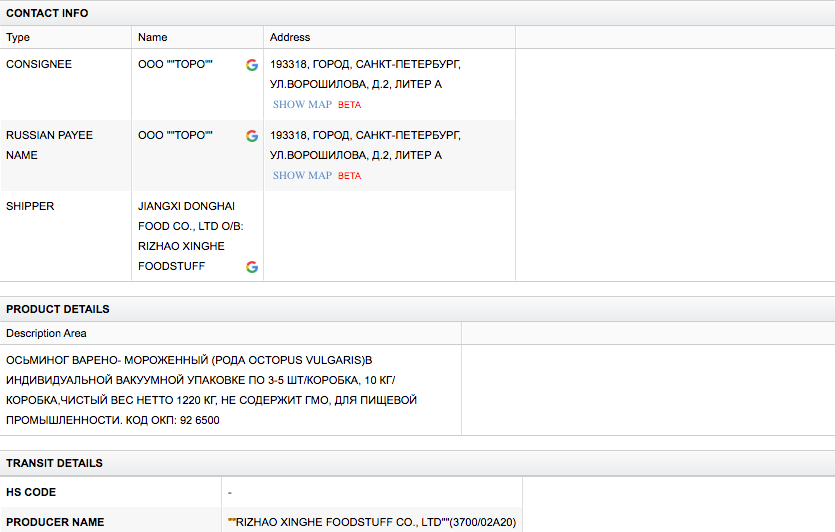The image size is (835, 532).
Task: Select the Name column header
Action: (x=152, y=37)
